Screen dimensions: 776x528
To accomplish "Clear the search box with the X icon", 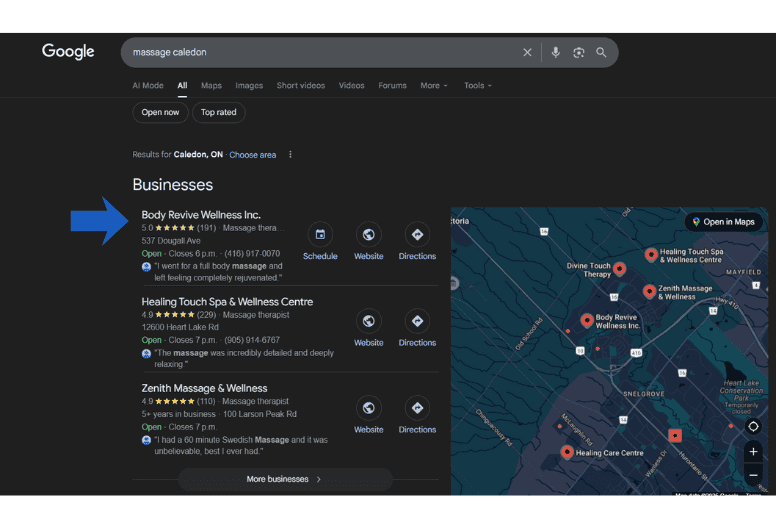I will [x=527, y=52].
